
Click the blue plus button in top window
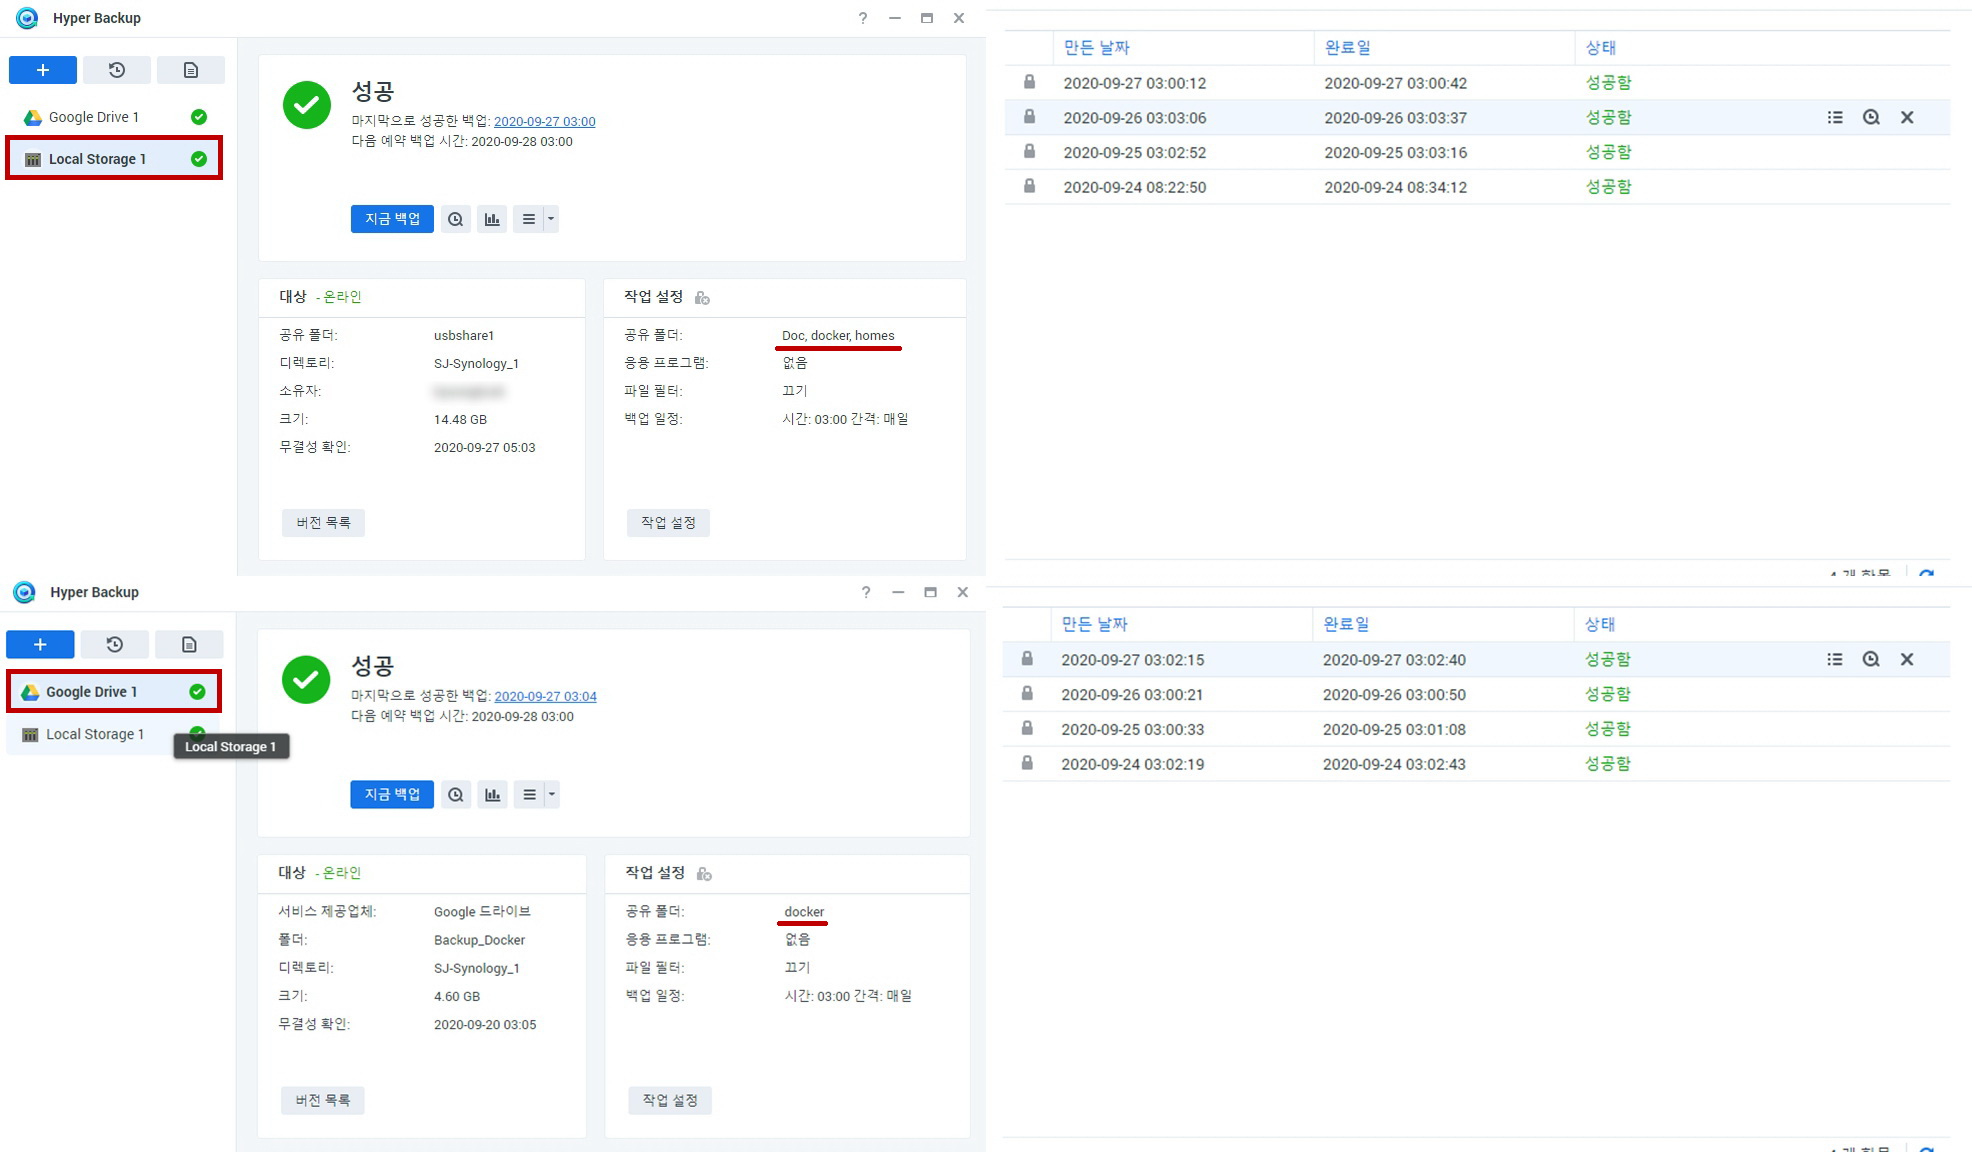coord(42,70)
